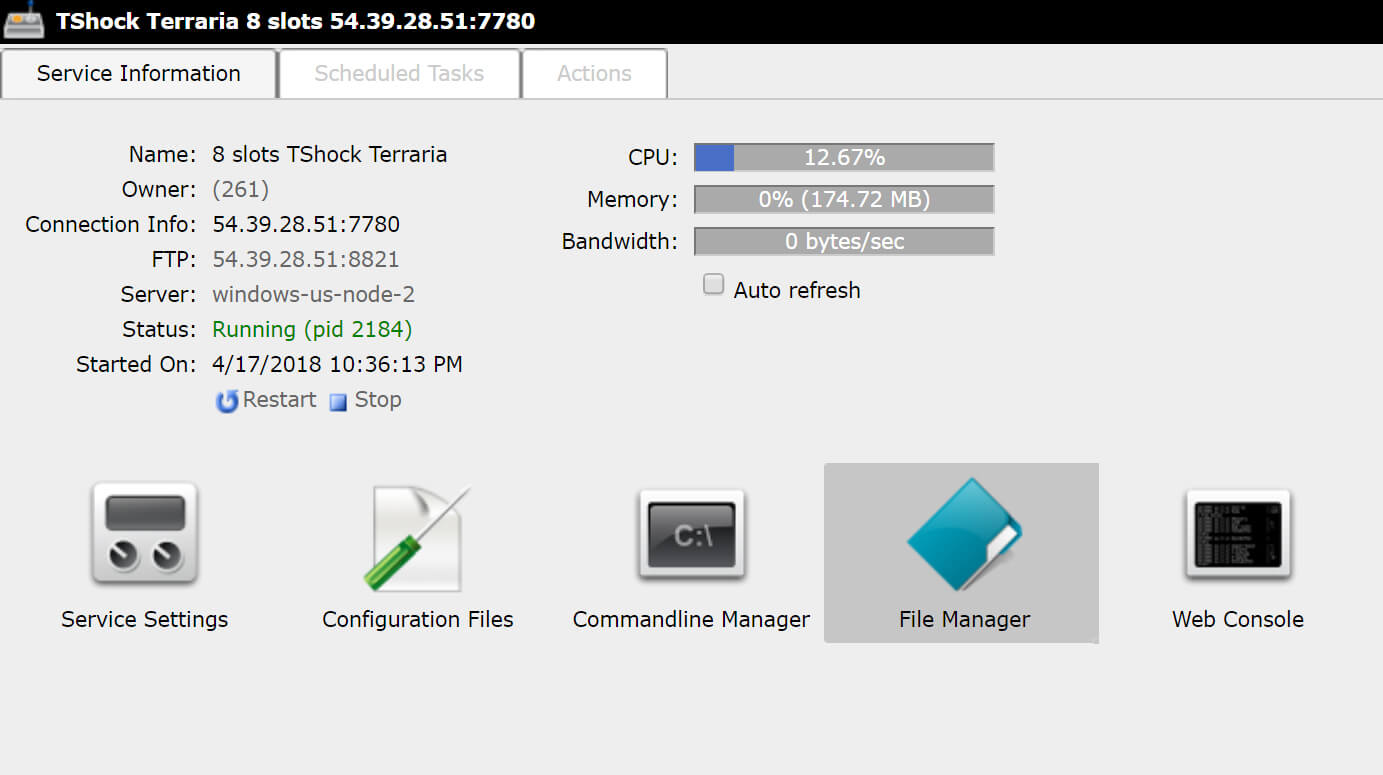Click the Configuration Files label
1383x775 pixels.
click(417, 620)
